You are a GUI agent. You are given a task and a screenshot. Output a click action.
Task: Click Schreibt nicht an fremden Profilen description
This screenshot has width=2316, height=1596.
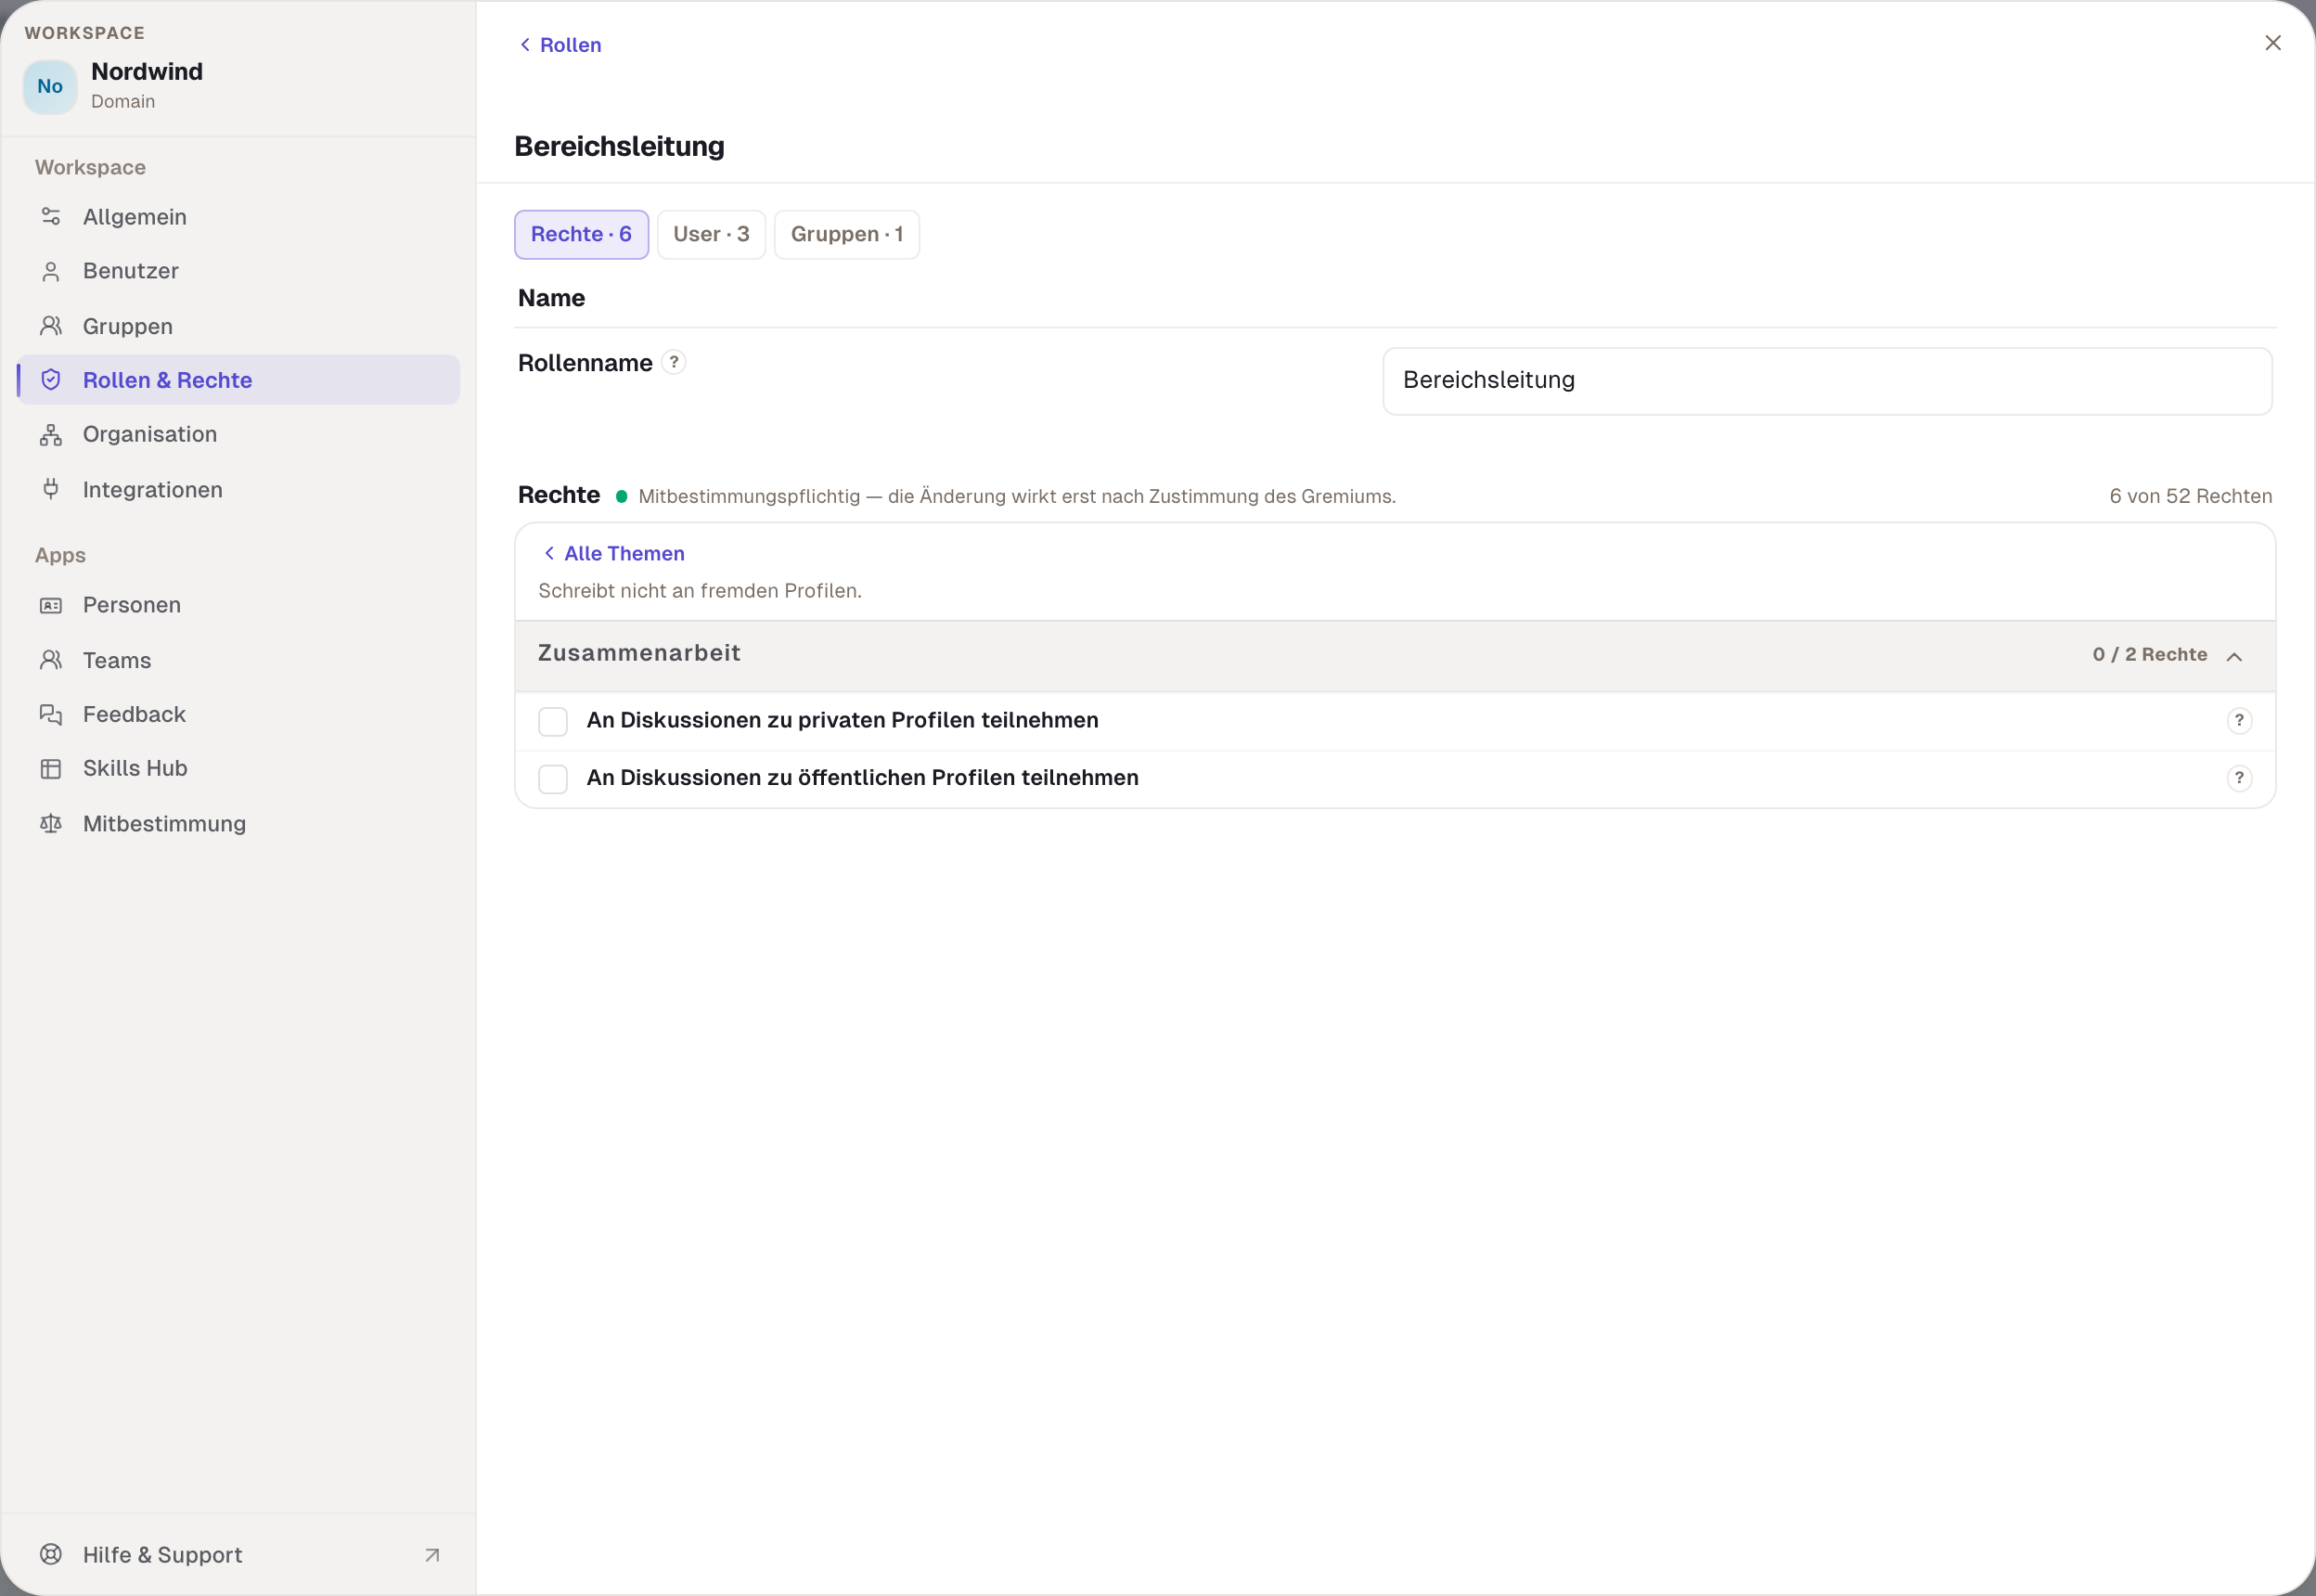700,591
